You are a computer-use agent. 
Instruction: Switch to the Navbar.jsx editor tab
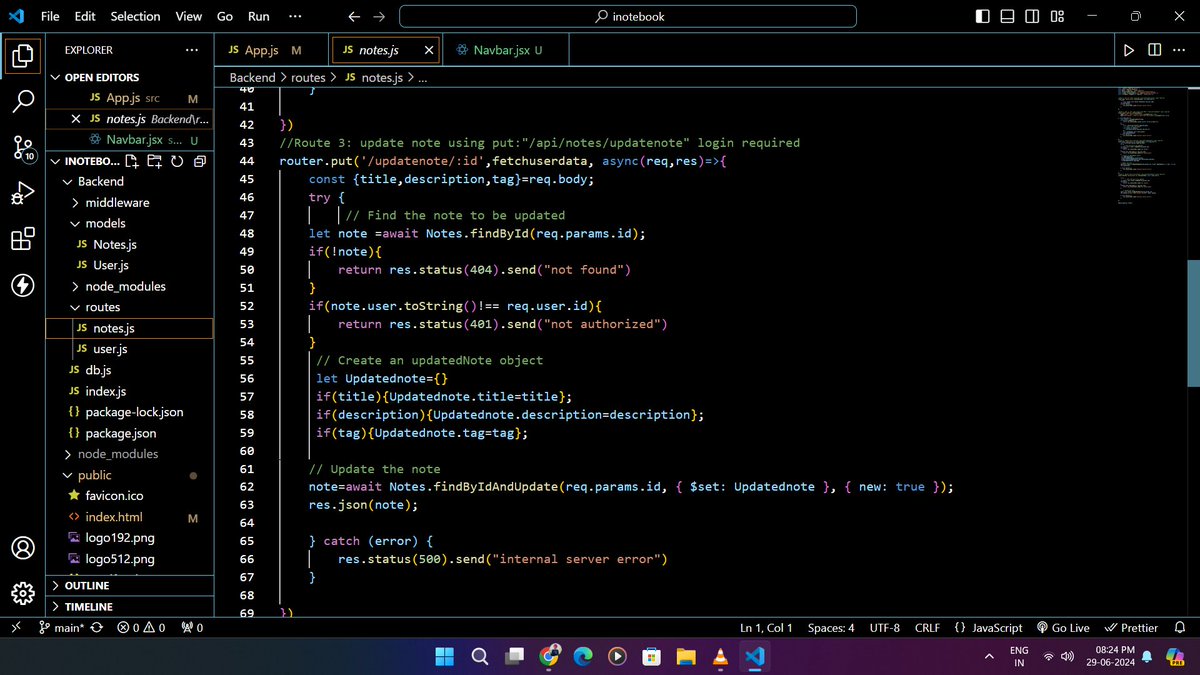click(x=505, y=50)
